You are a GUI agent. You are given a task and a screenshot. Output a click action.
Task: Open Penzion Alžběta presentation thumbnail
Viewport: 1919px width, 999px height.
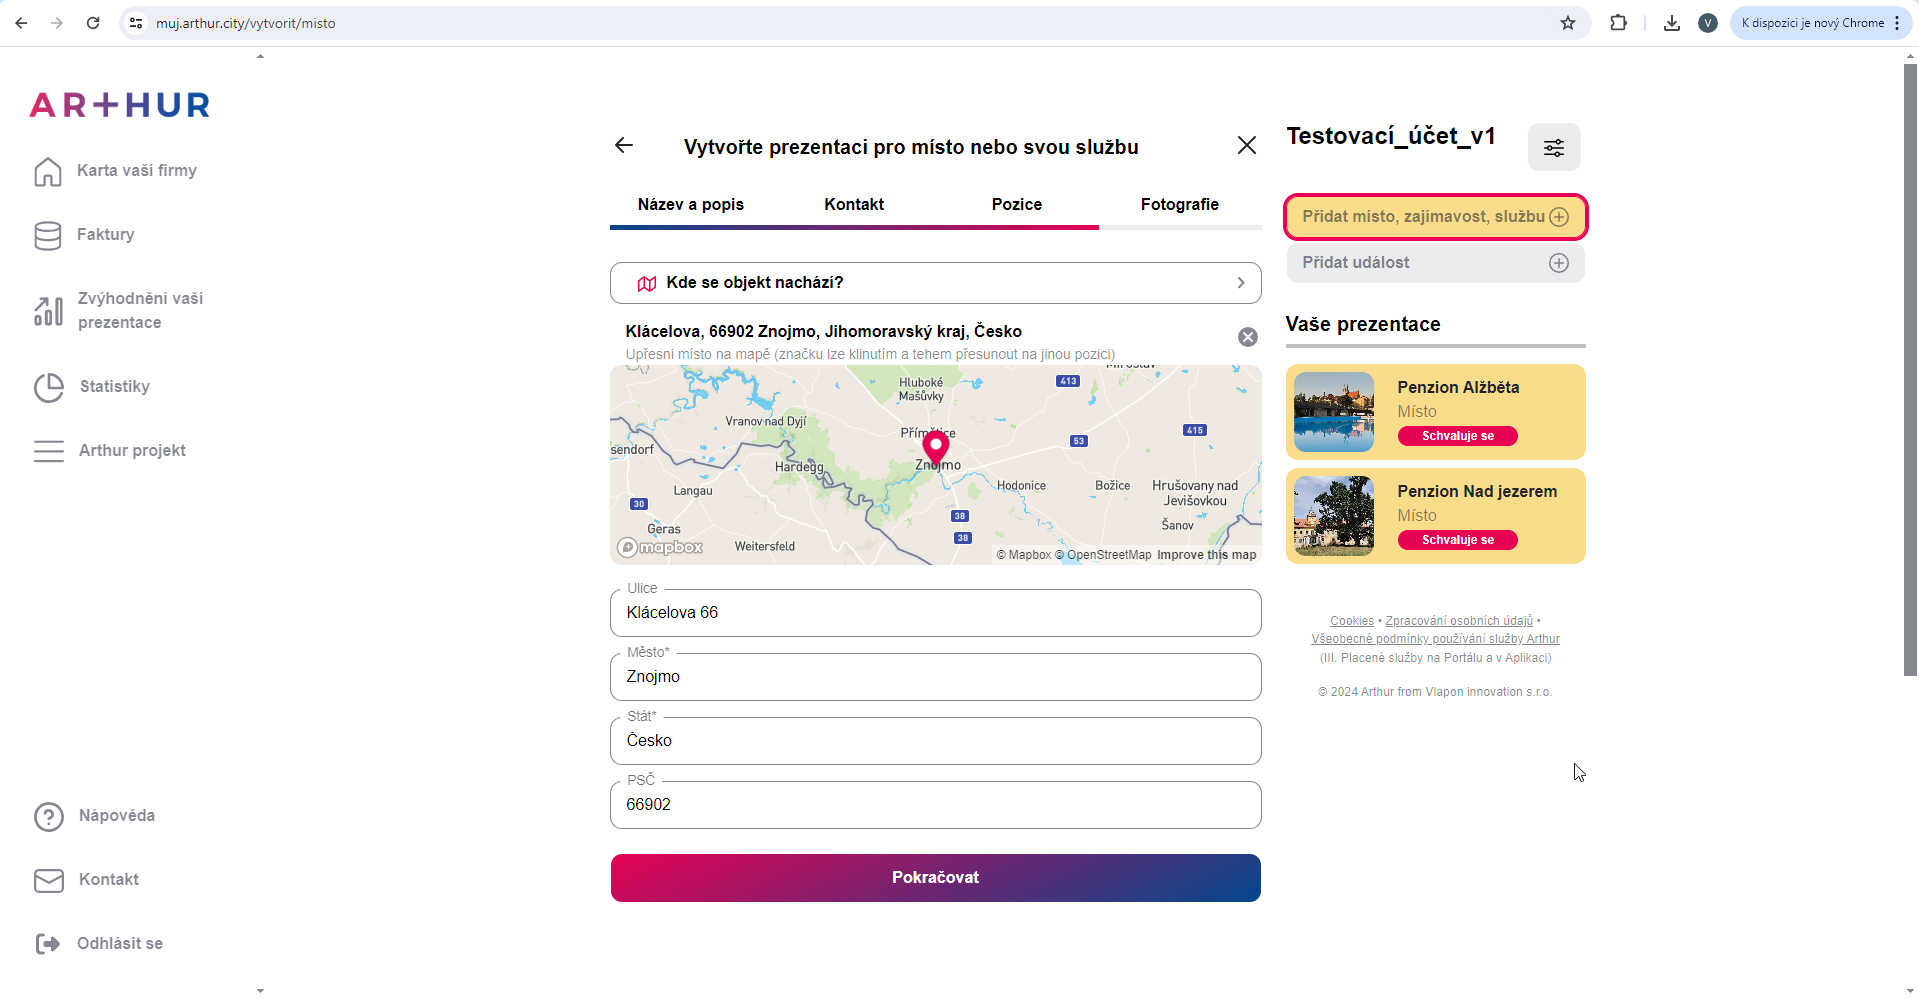point(1333,412)
